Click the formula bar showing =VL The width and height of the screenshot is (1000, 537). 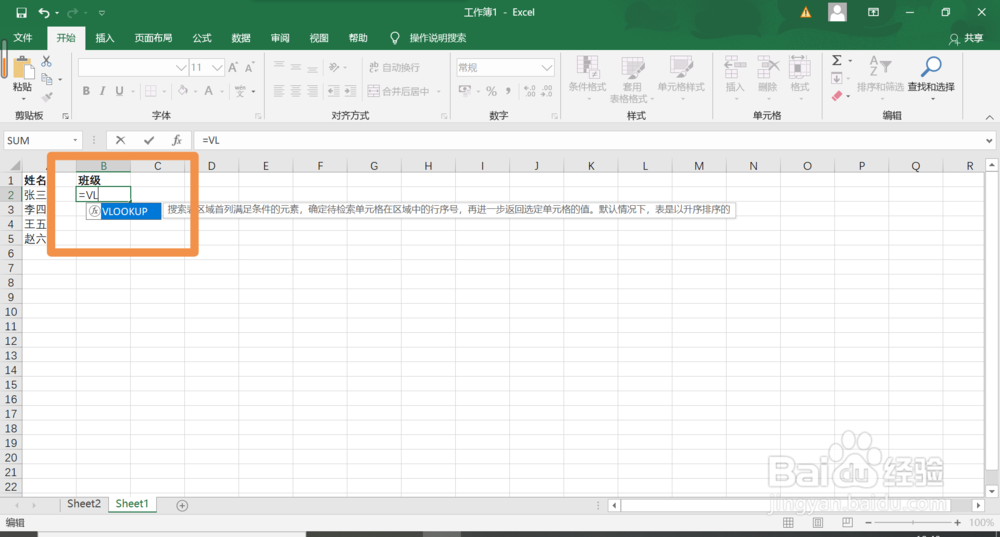click(x=590, y=140)
